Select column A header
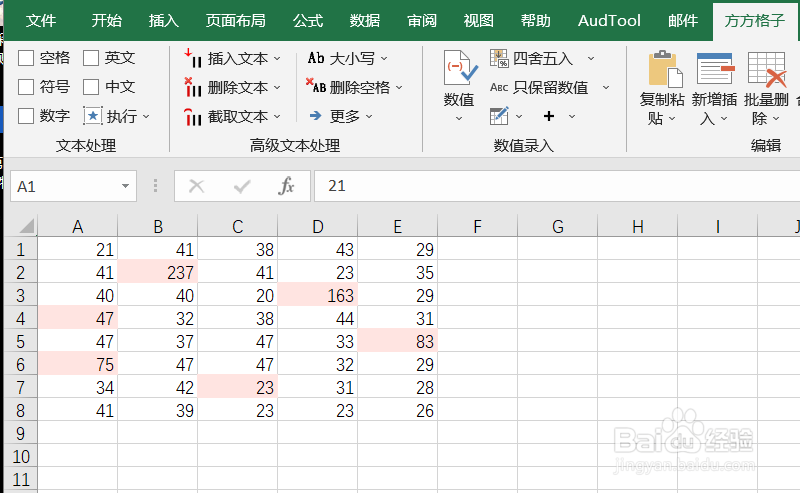The image size is (800, 493). pyautogui.click(x=78, y=226)
